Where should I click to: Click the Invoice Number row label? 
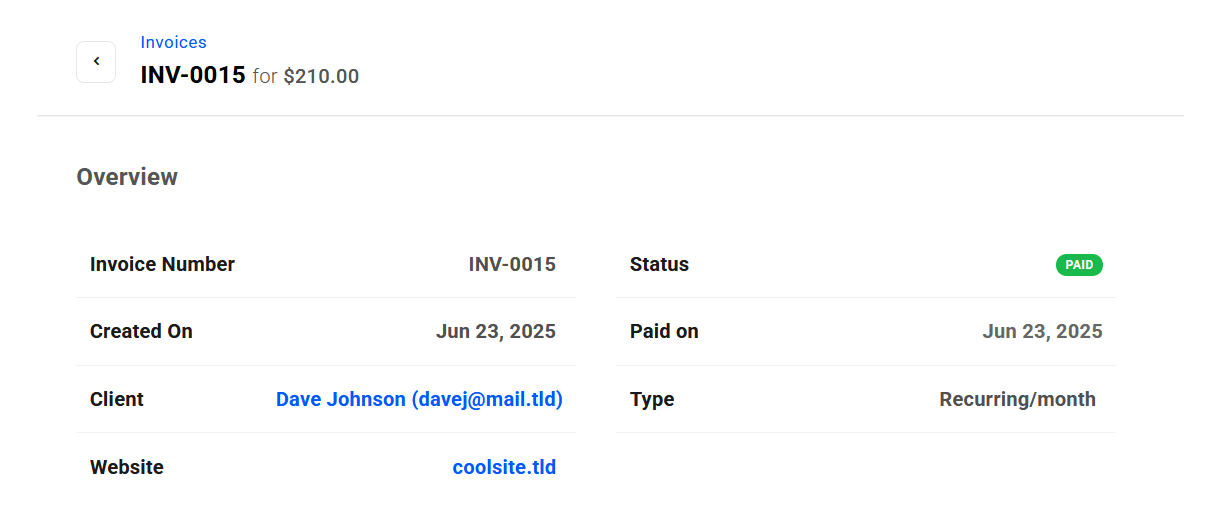click(x=162, y=264)
